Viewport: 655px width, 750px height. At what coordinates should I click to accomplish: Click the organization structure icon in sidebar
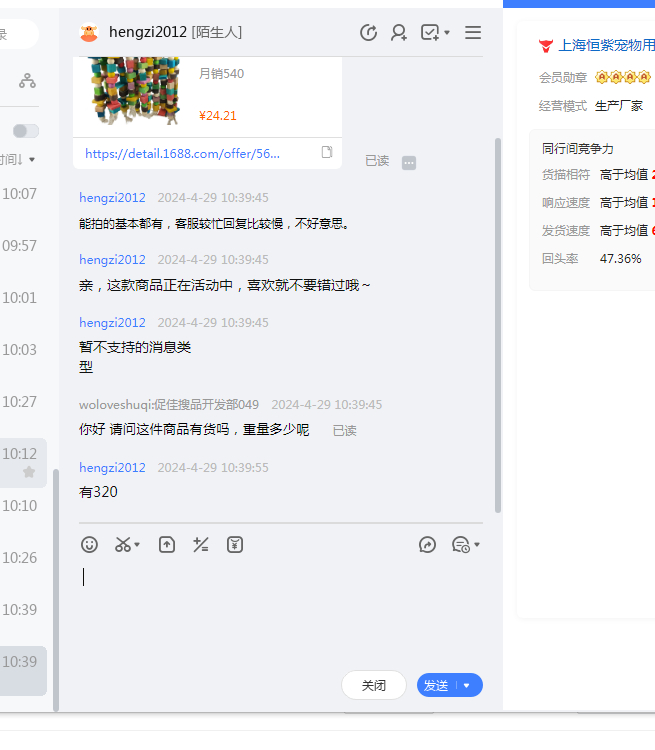(x=27, y=81)
